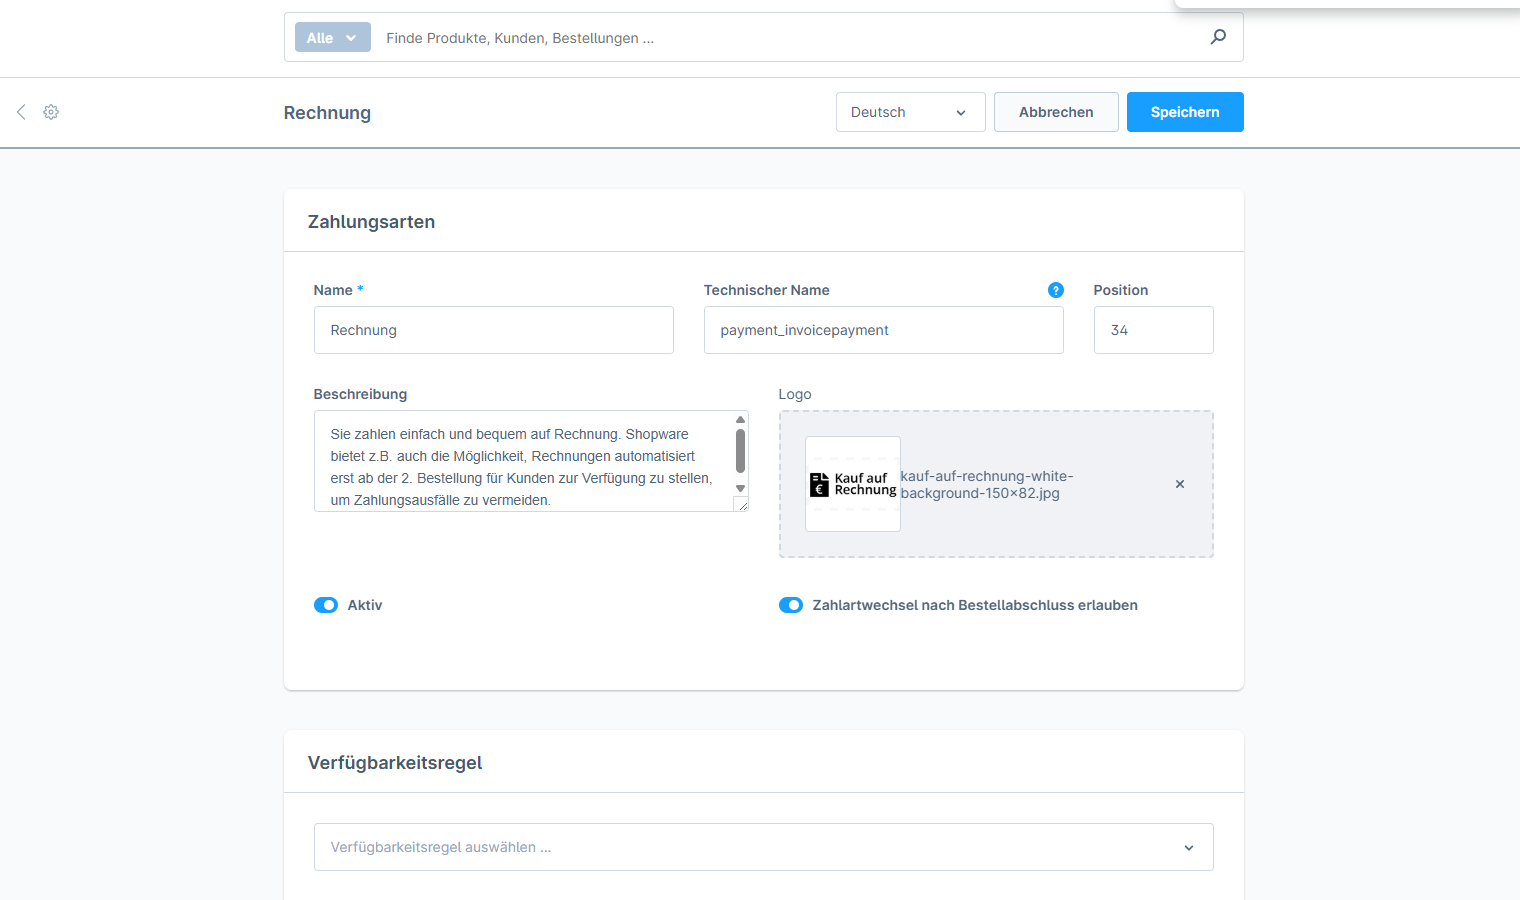Go back using the left arrow icon
Viewport: 1520px width, 900px height.
[21, 112]
